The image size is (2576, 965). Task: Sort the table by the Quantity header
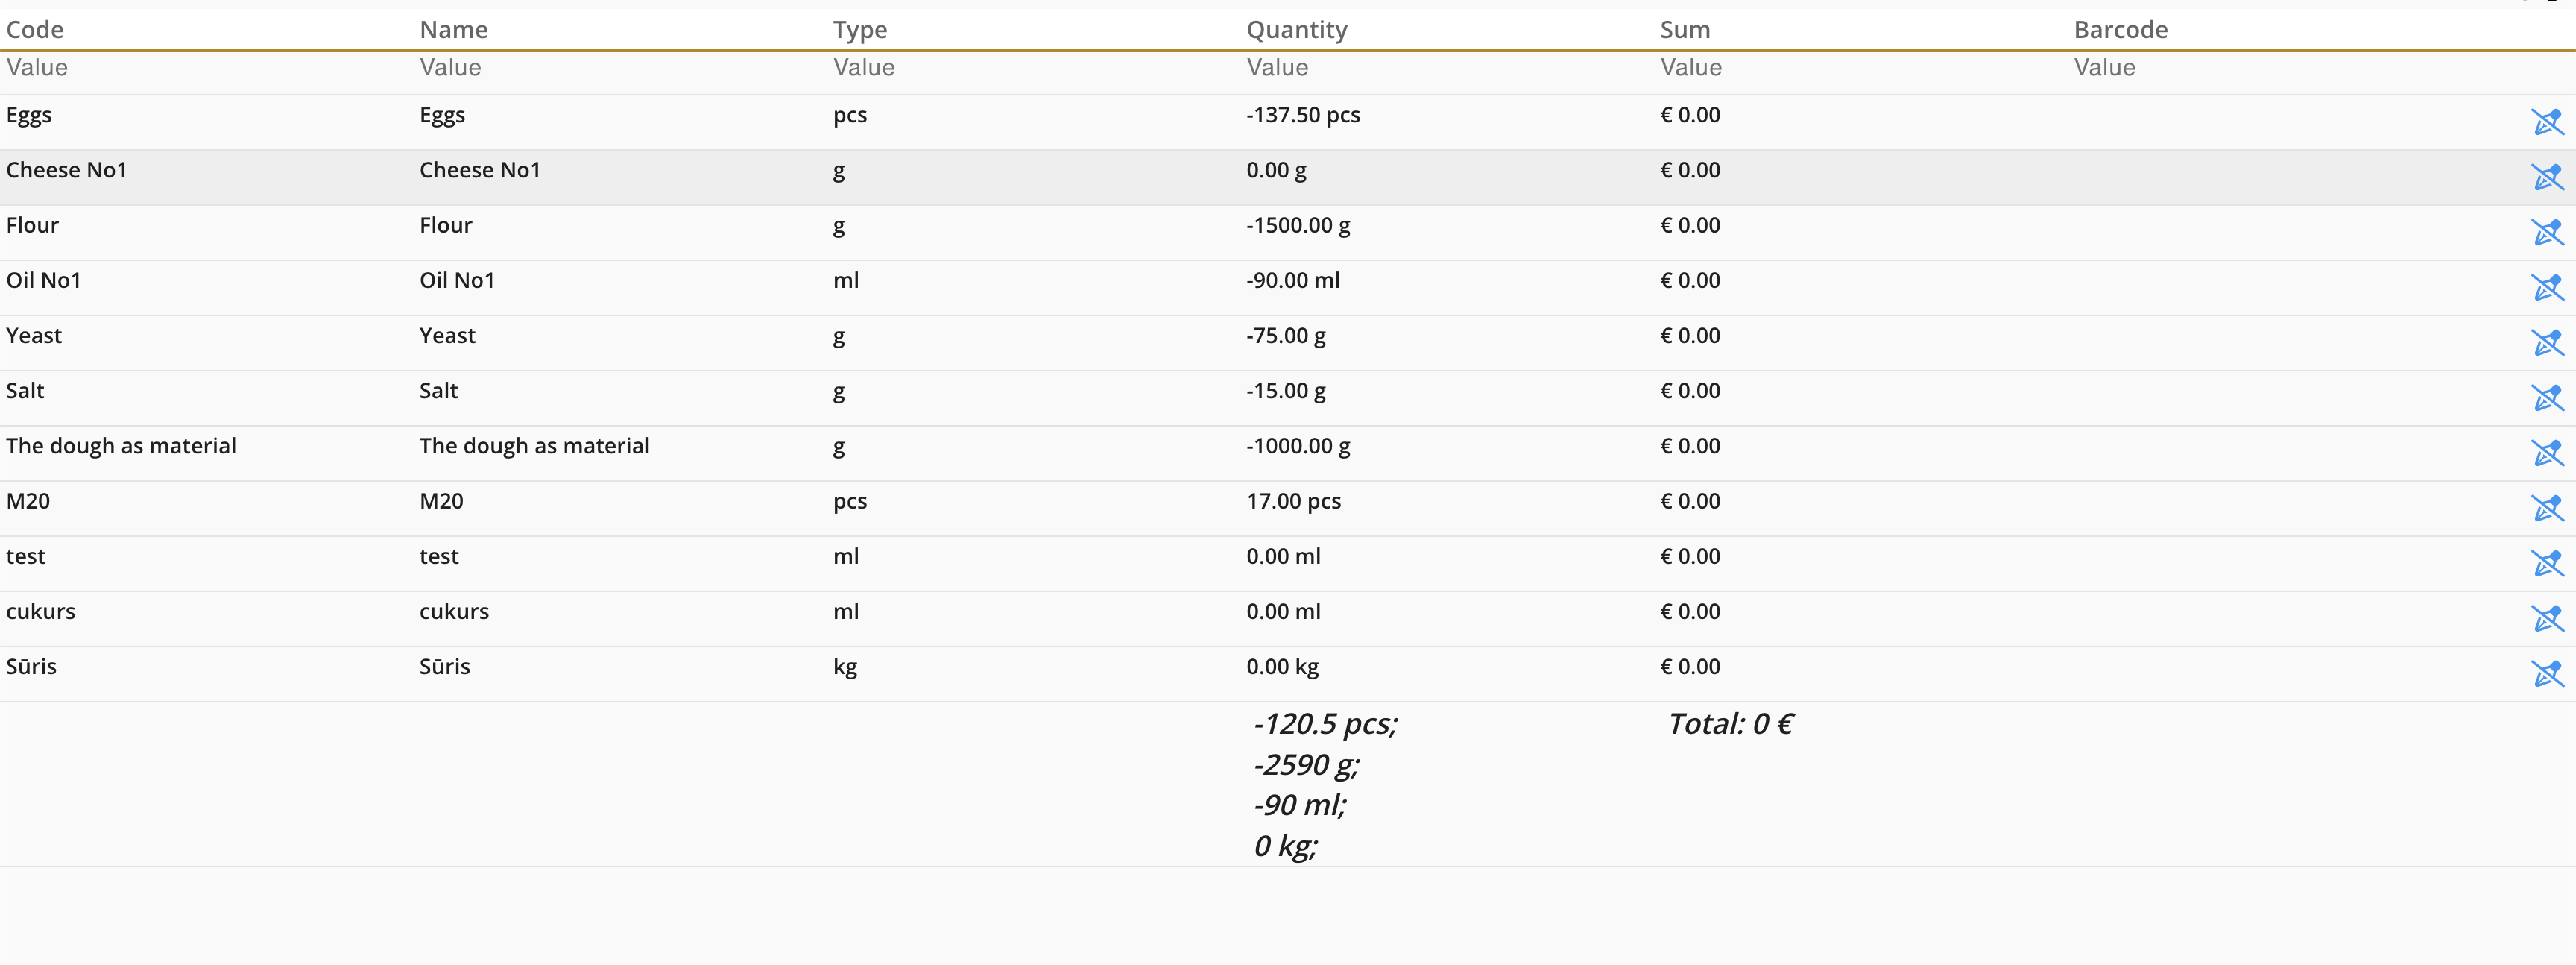[1296, 30]
